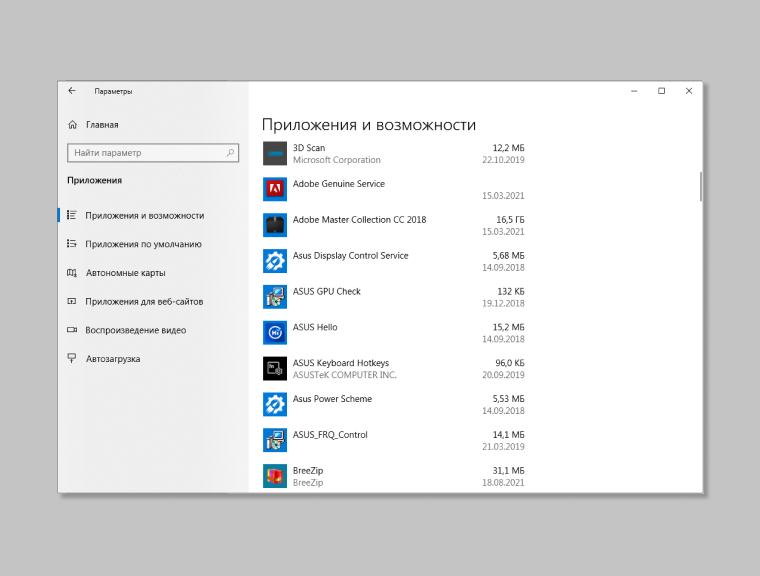Click the Приложения и возможности page heading
This screenshot has height=576, width=760.
[369, 125]
